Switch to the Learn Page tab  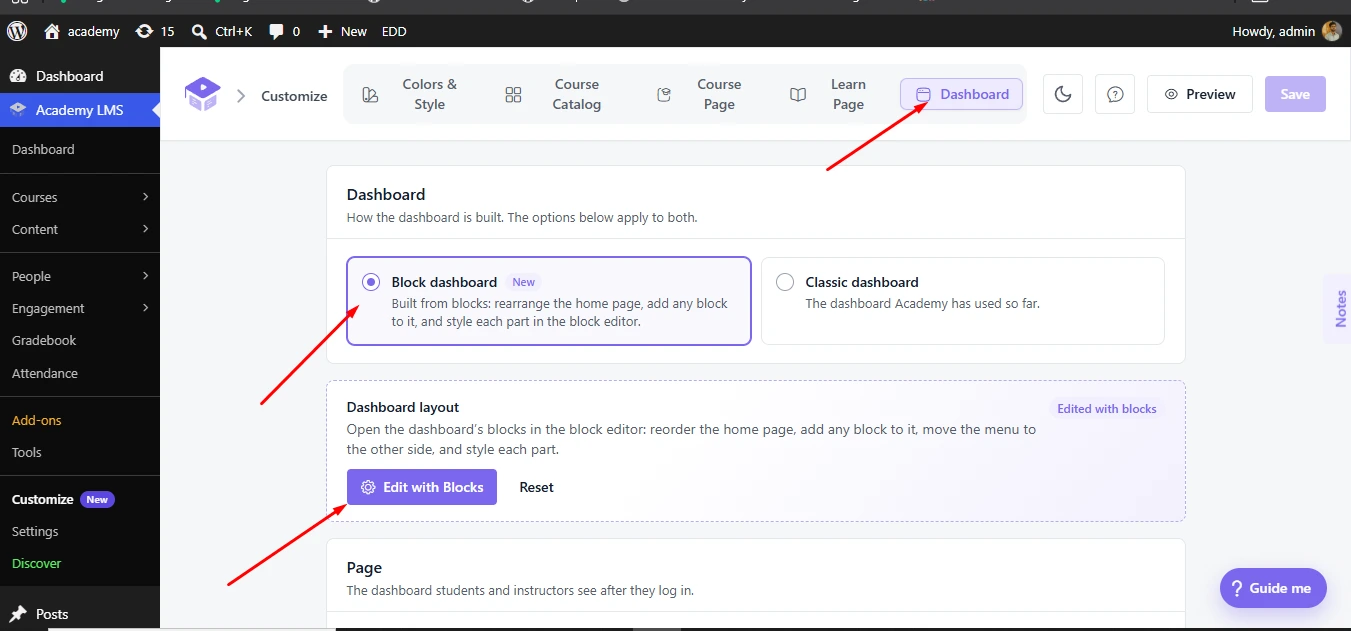pos(829,94)
